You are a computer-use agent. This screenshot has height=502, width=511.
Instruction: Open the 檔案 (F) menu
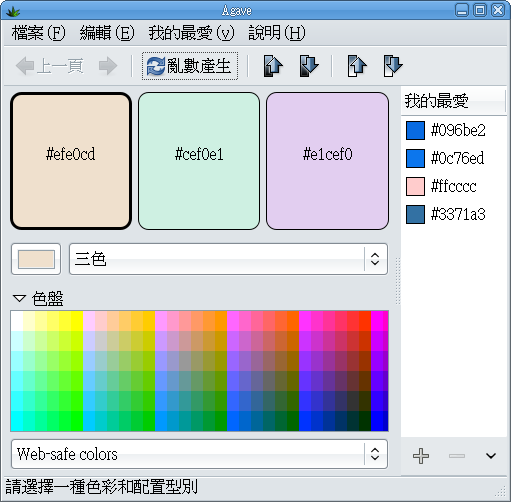click(x=39, y=33)
